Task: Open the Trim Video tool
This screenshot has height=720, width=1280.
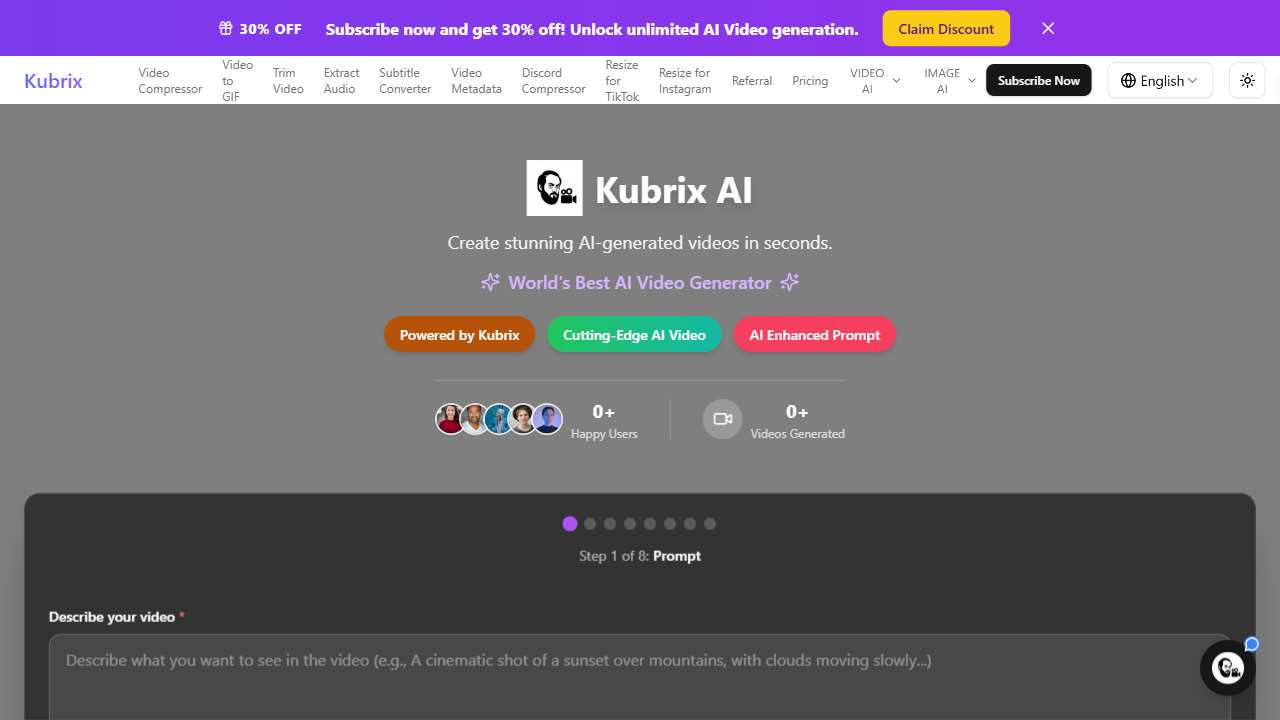Action: 287,80
